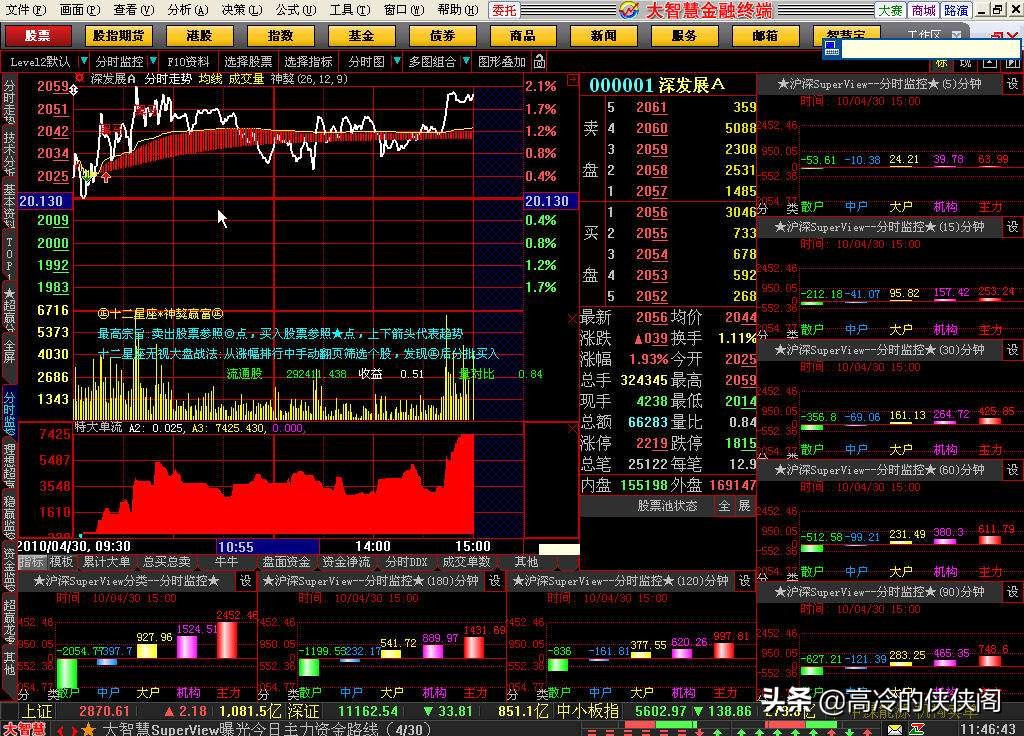
Task: Click the 基金 button
Action: coord(361,36)
